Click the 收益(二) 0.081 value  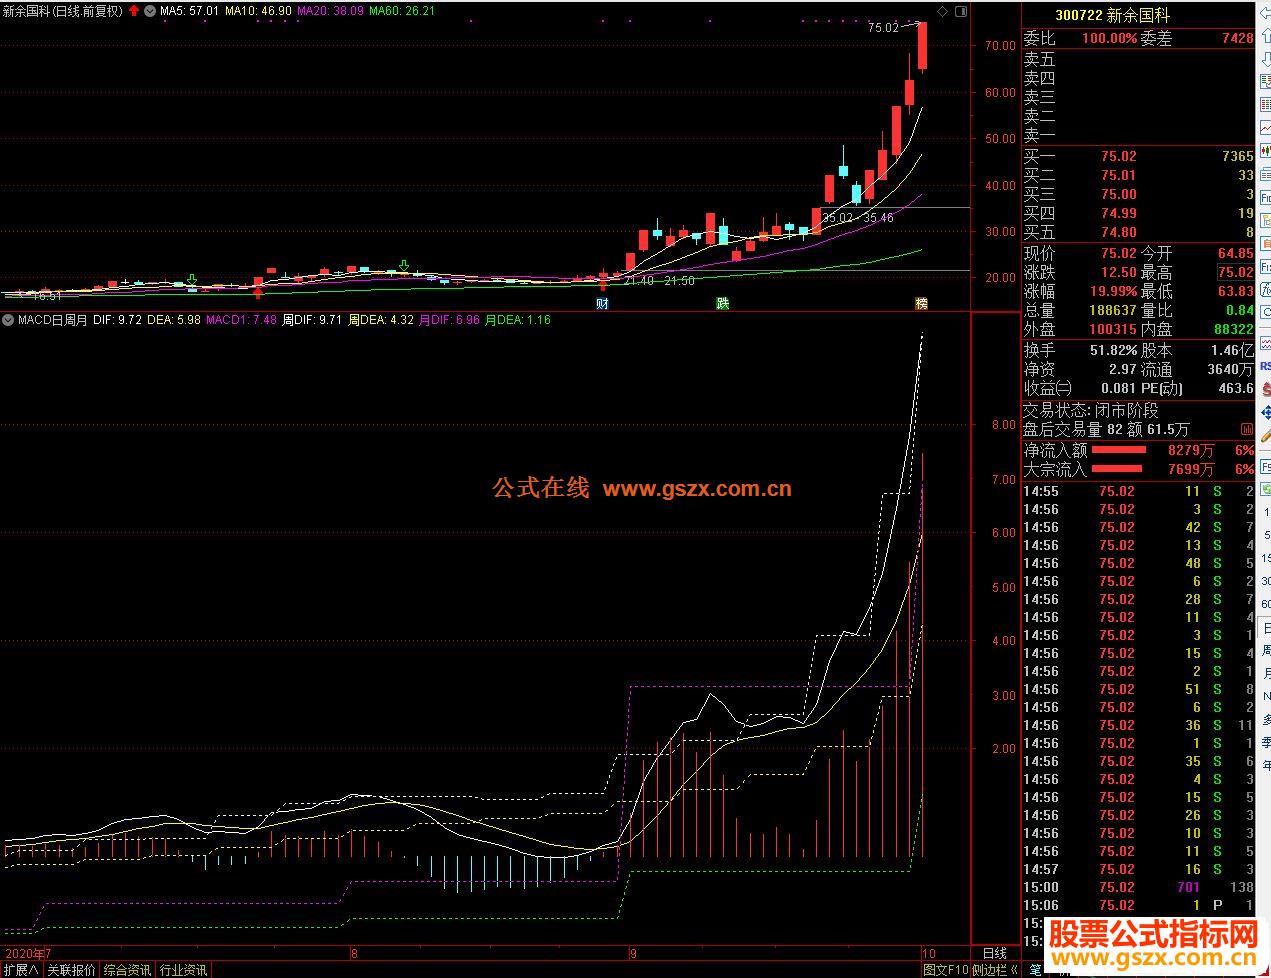[1118, 388]
